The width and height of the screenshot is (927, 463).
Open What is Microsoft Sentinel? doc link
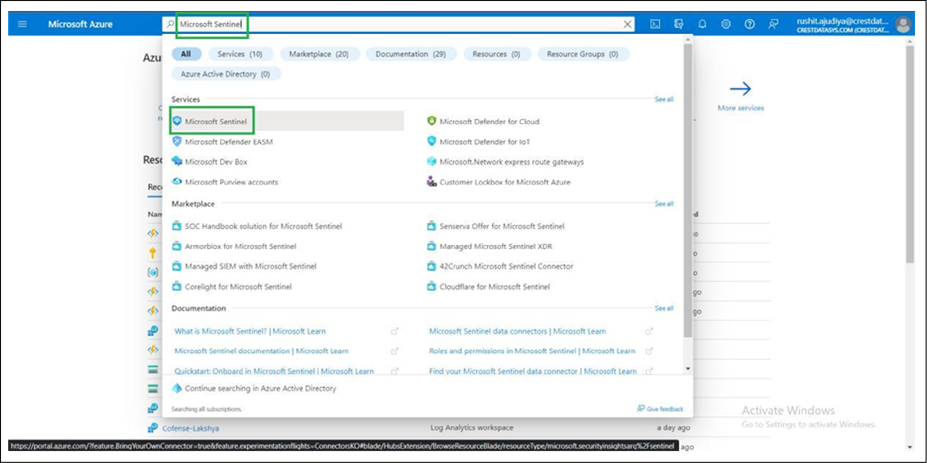point(250,331)
